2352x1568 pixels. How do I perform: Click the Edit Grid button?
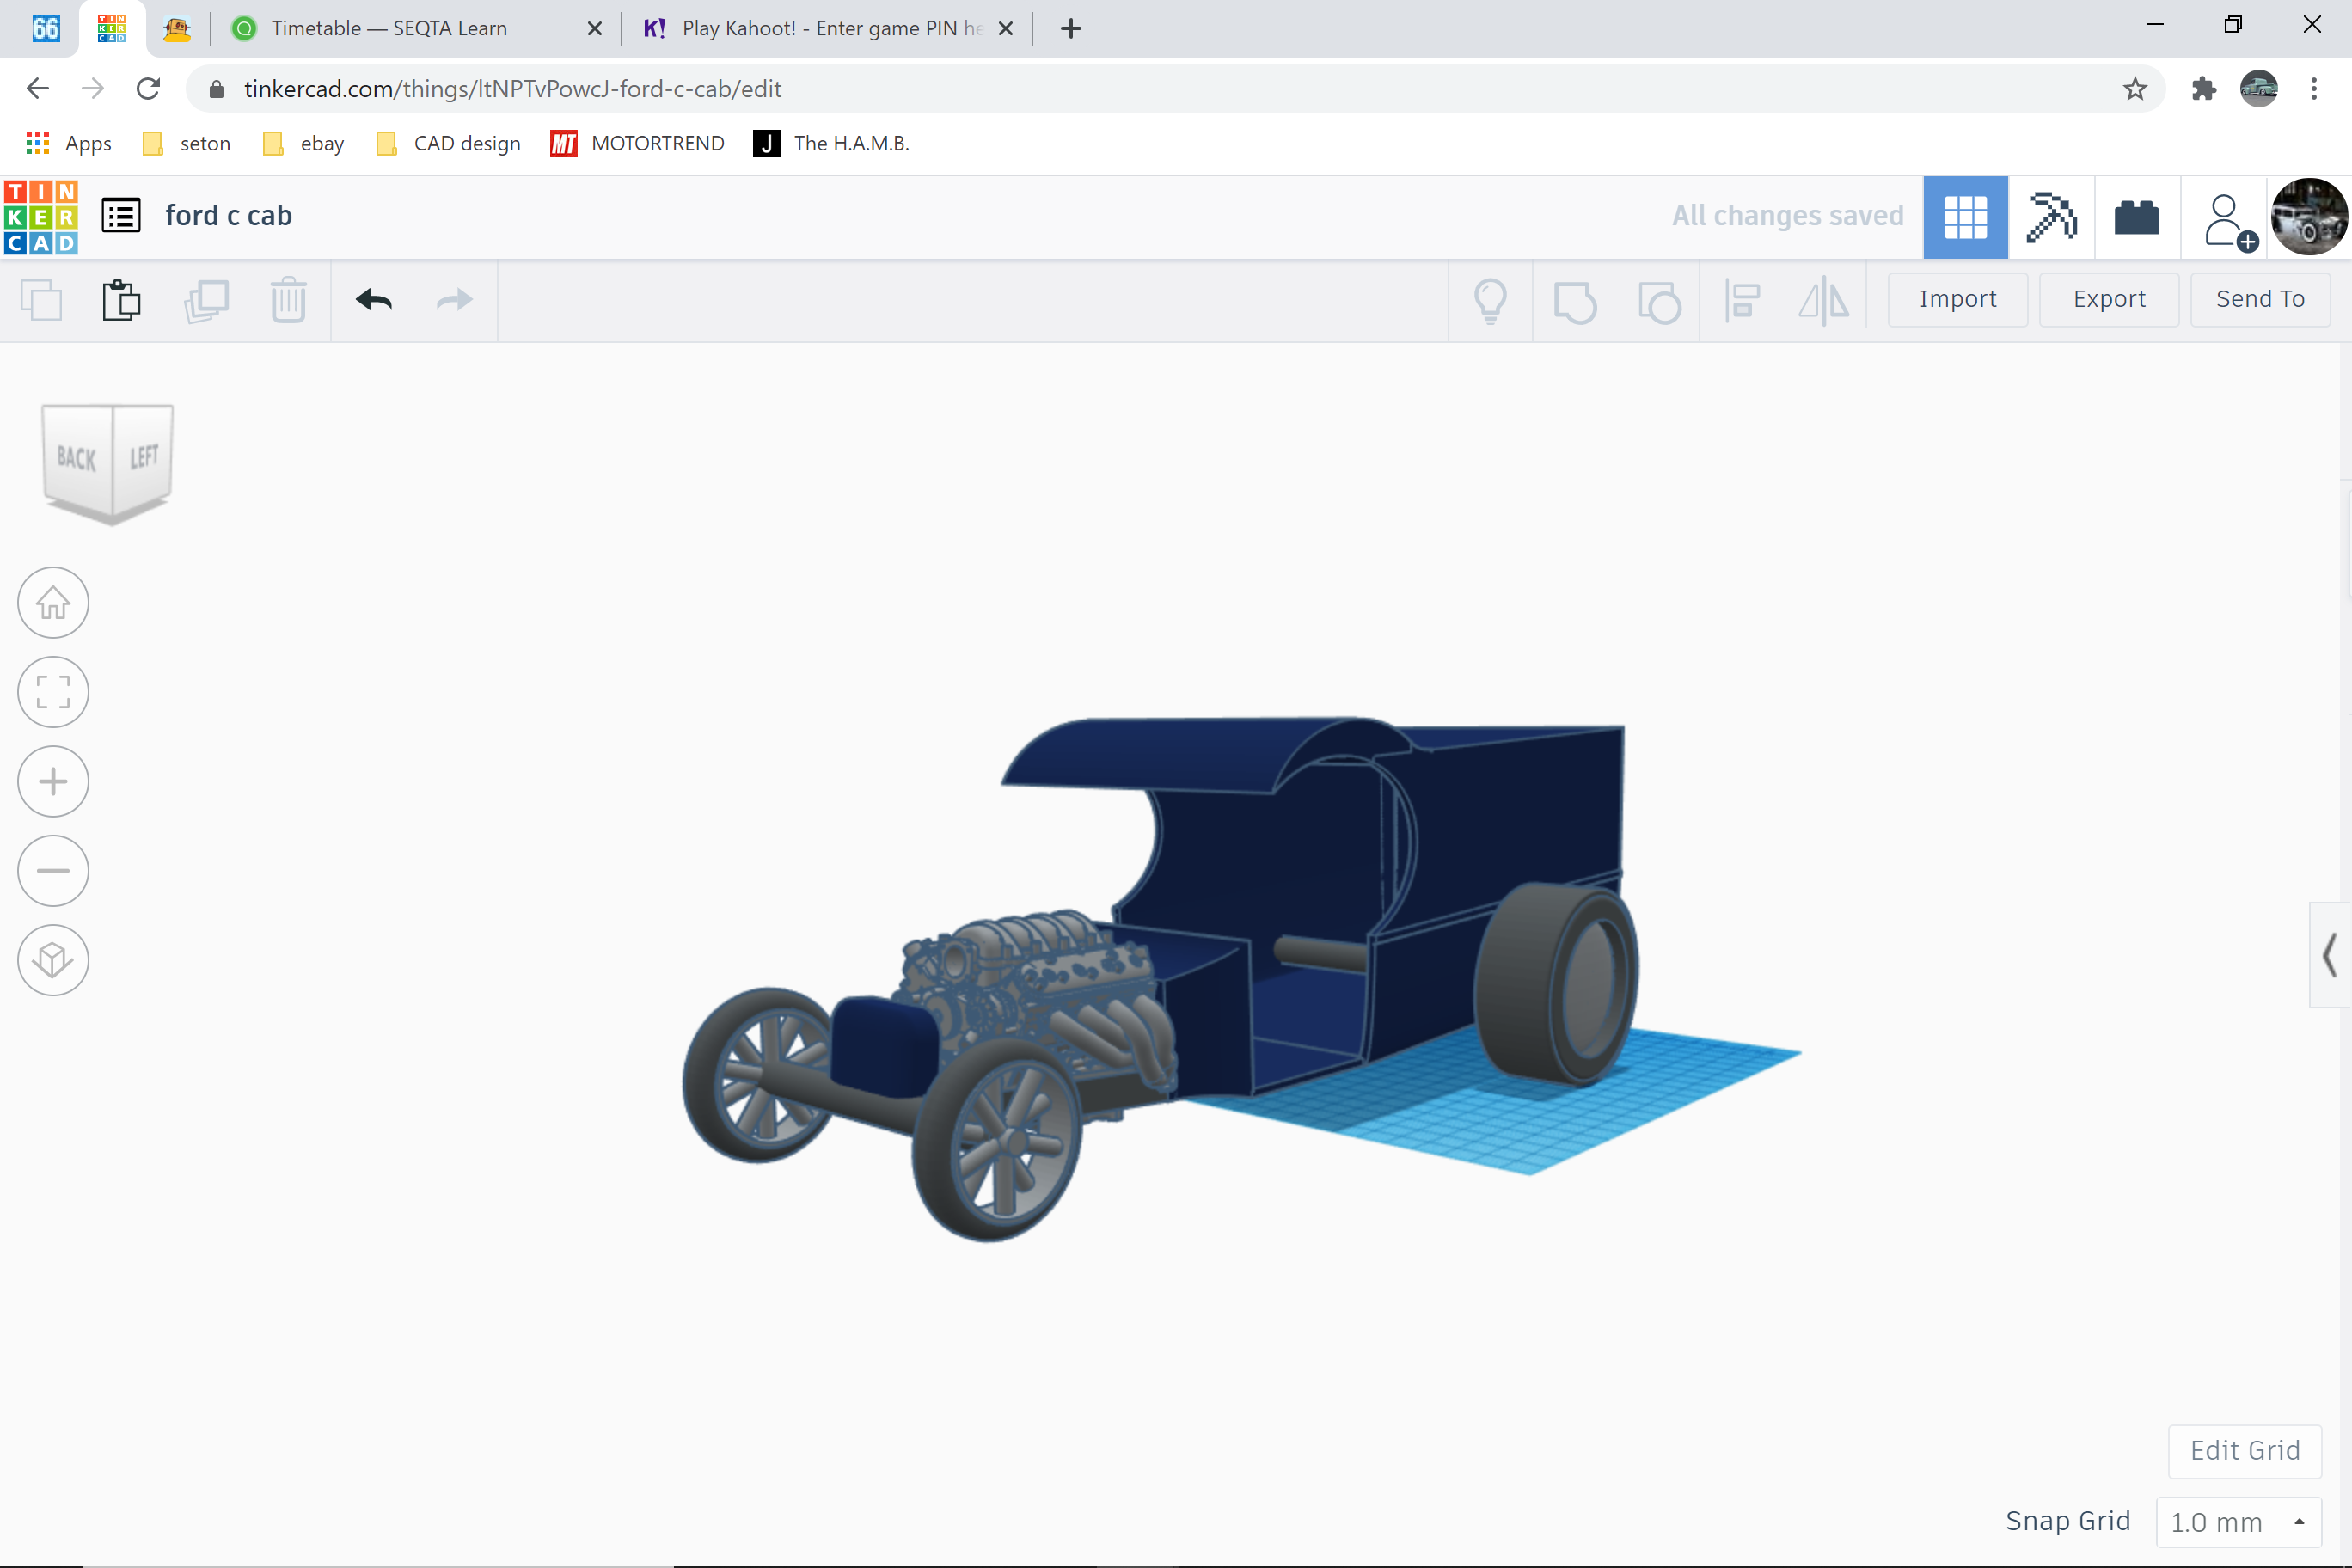2245,1450
